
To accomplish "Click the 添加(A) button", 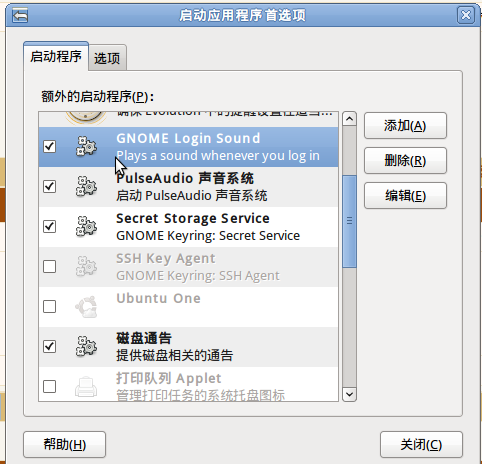I will (x=405, y=126).
